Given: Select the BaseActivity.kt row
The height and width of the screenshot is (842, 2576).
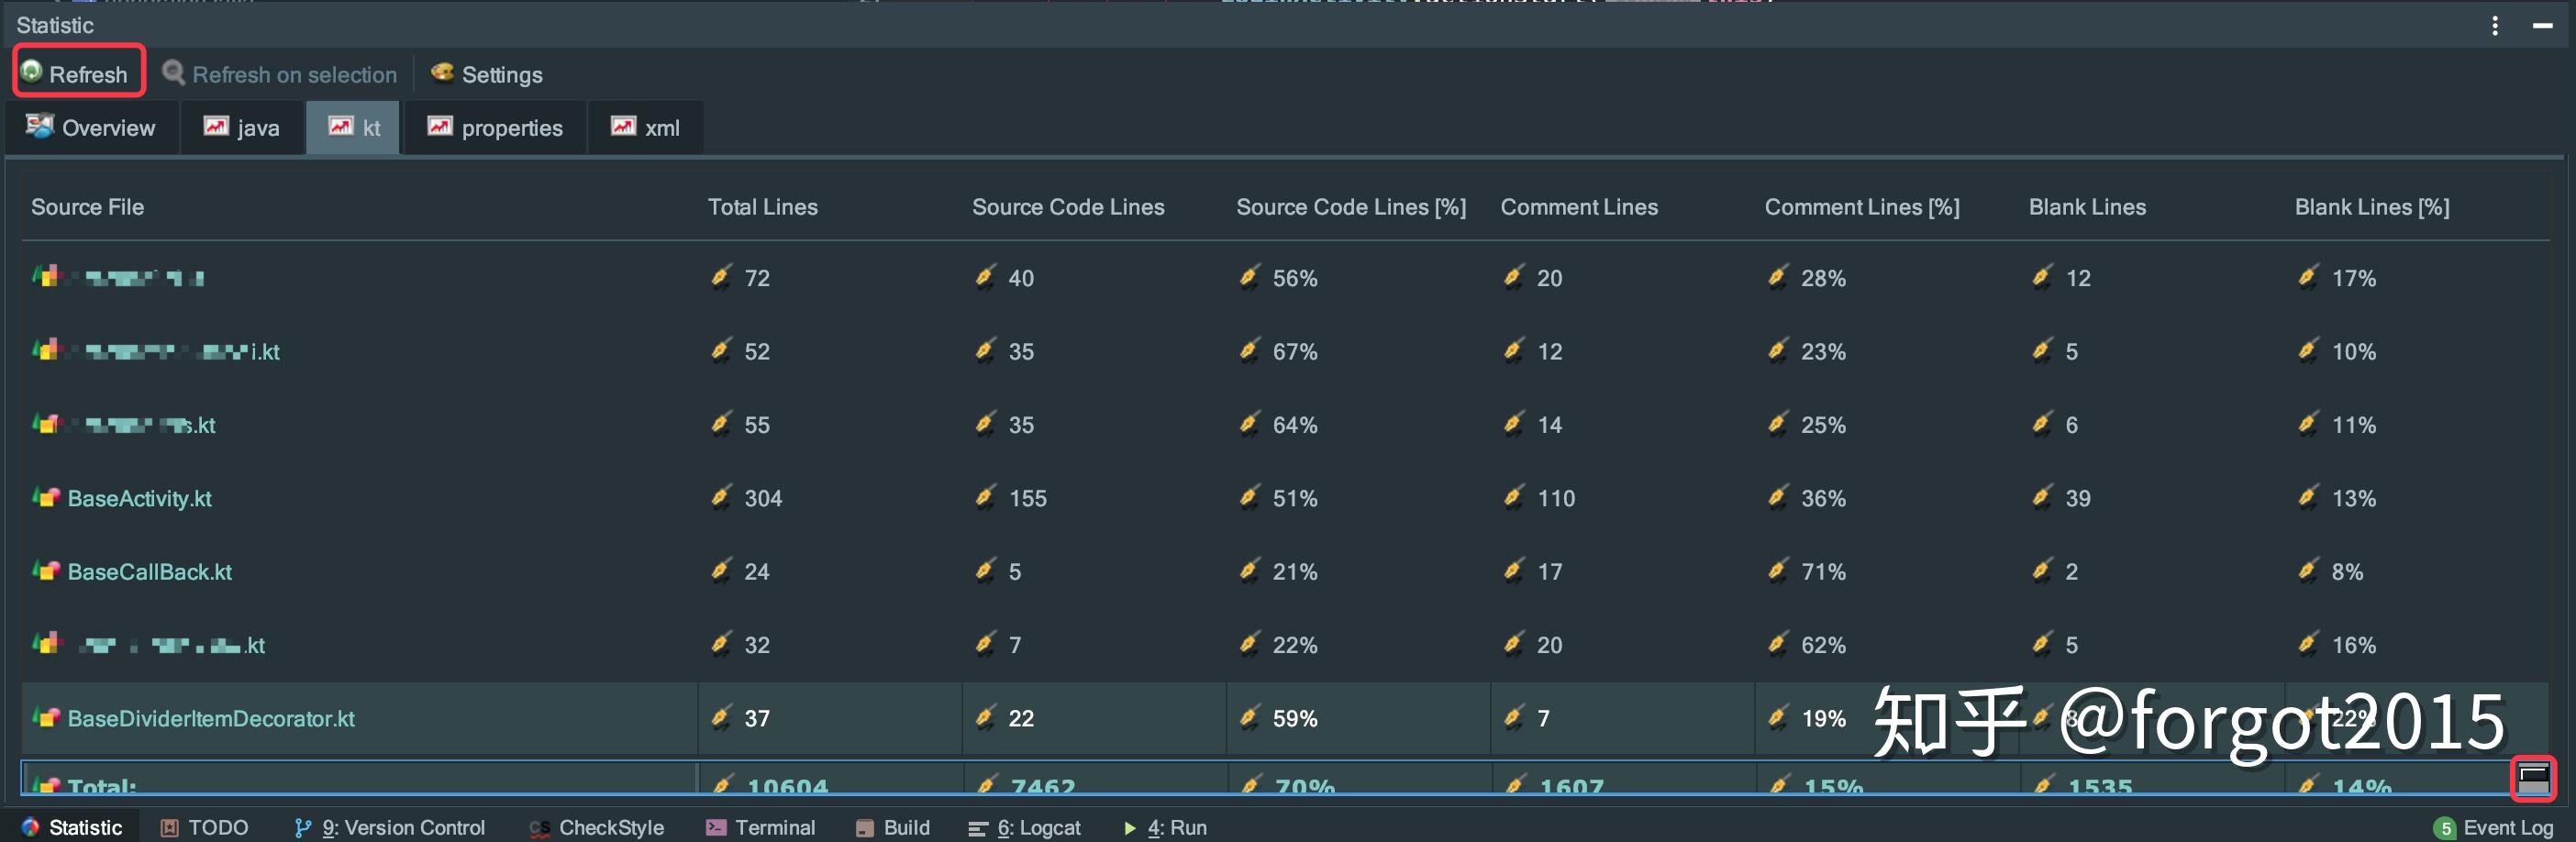Looking at the screenshot, I should coord(1285,498).
